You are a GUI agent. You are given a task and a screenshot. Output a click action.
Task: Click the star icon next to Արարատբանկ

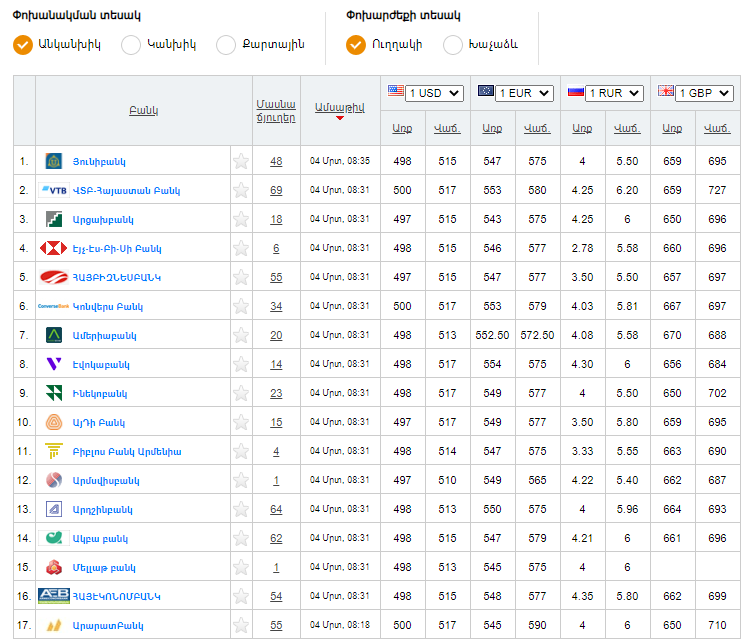pyautogui.click(x=241, y=625)
